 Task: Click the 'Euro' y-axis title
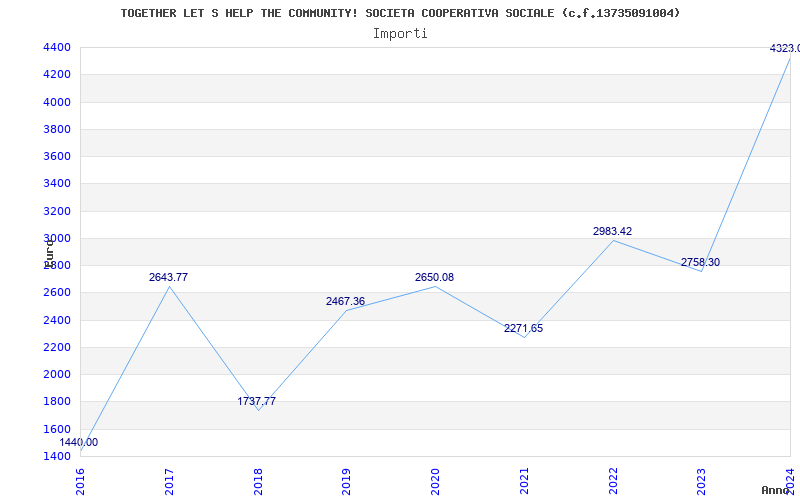tap(49, 253)
